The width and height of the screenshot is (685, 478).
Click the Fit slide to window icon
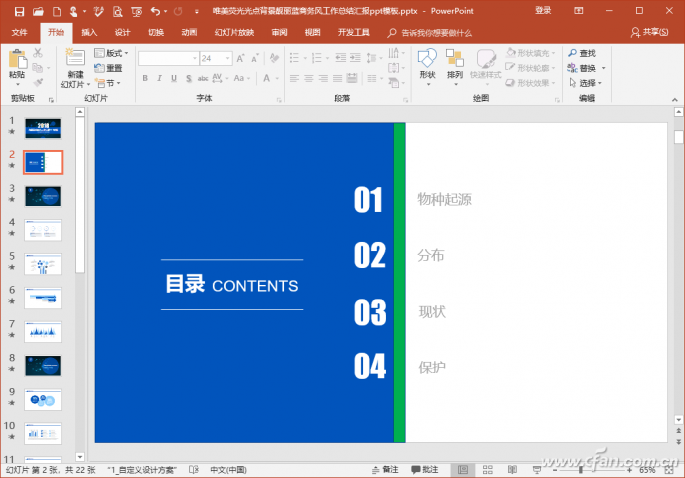669,470
